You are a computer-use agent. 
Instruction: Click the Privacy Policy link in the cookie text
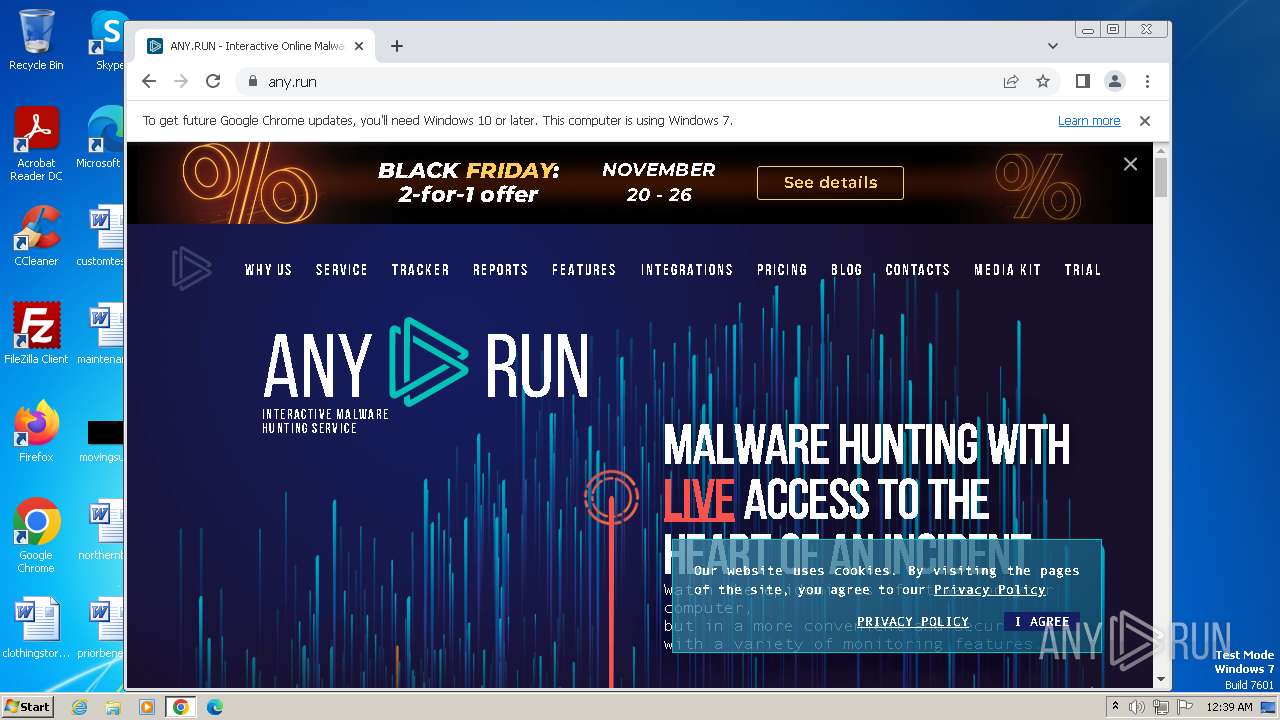[990, 589]
